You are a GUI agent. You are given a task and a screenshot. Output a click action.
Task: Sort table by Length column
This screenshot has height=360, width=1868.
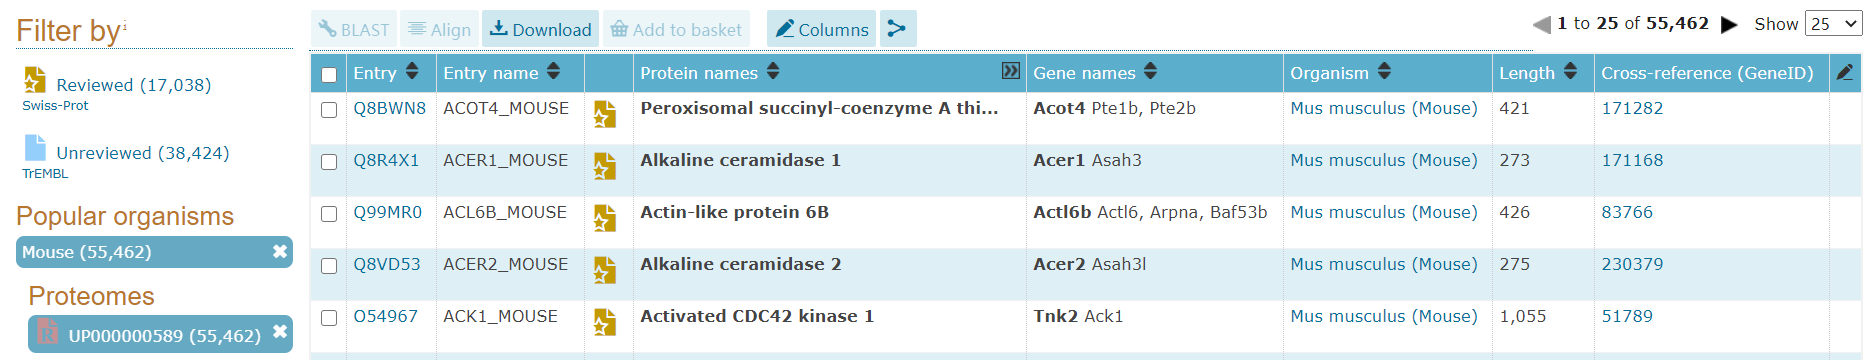(1570, 71)
